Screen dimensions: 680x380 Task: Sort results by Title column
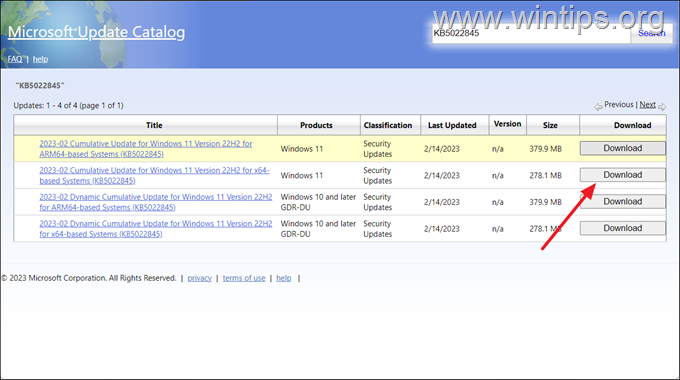[154, 125]
